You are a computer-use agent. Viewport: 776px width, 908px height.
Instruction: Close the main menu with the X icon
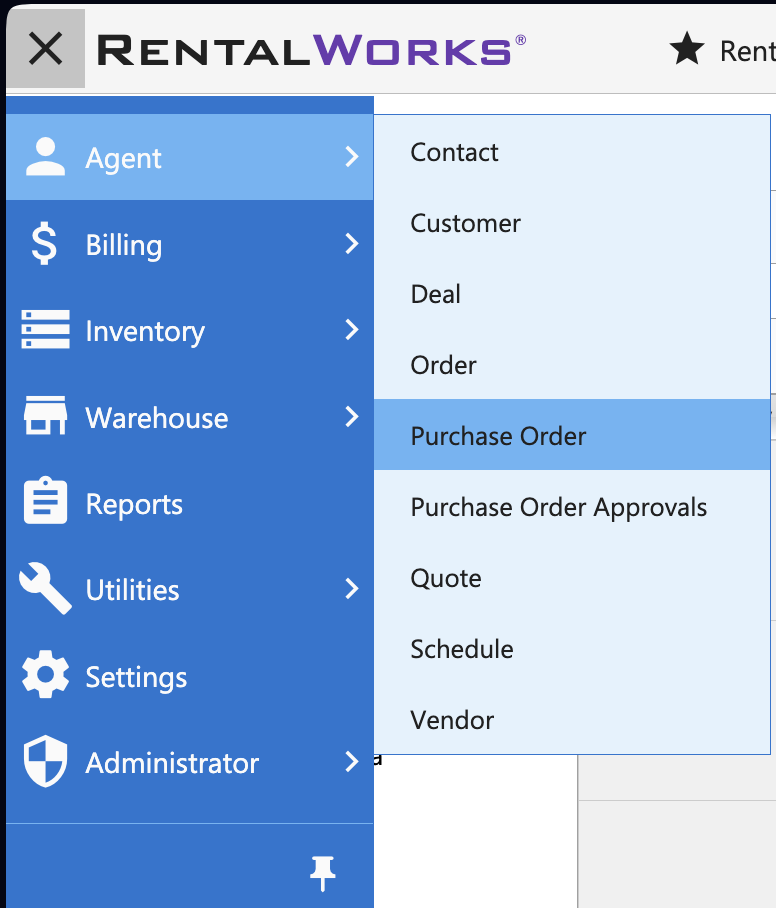point(46,49)
